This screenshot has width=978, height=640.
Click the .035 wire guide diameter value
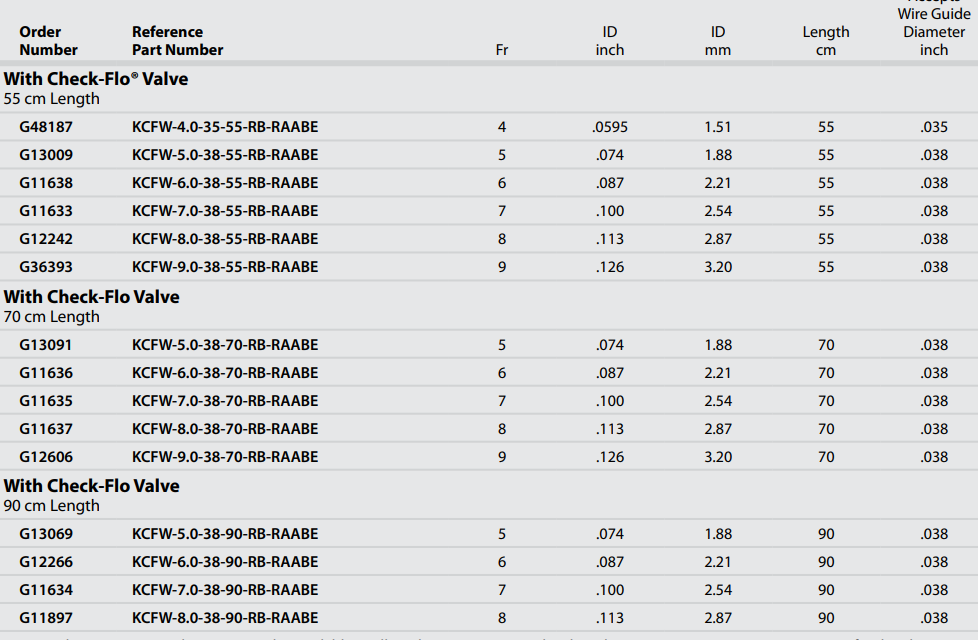point(934,127)
